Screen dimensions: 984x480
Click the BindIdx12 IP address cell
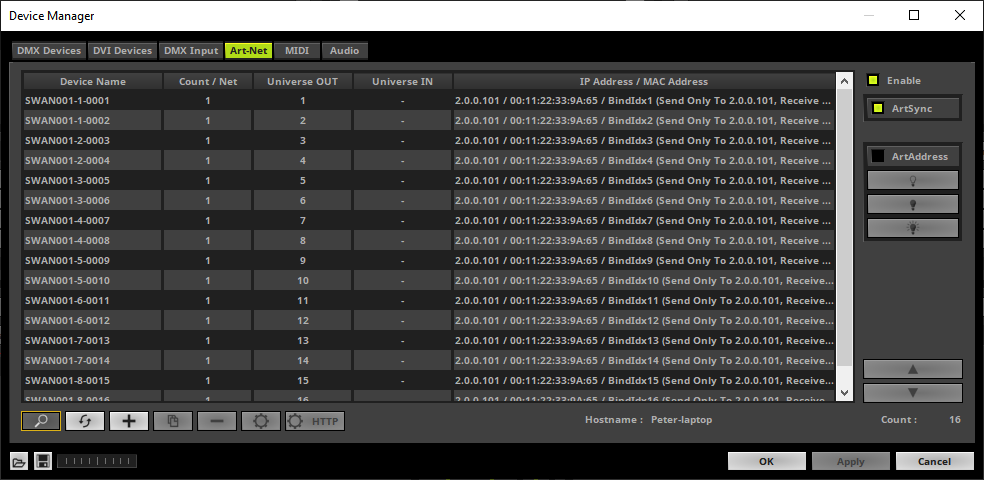(x=644, y=321)
